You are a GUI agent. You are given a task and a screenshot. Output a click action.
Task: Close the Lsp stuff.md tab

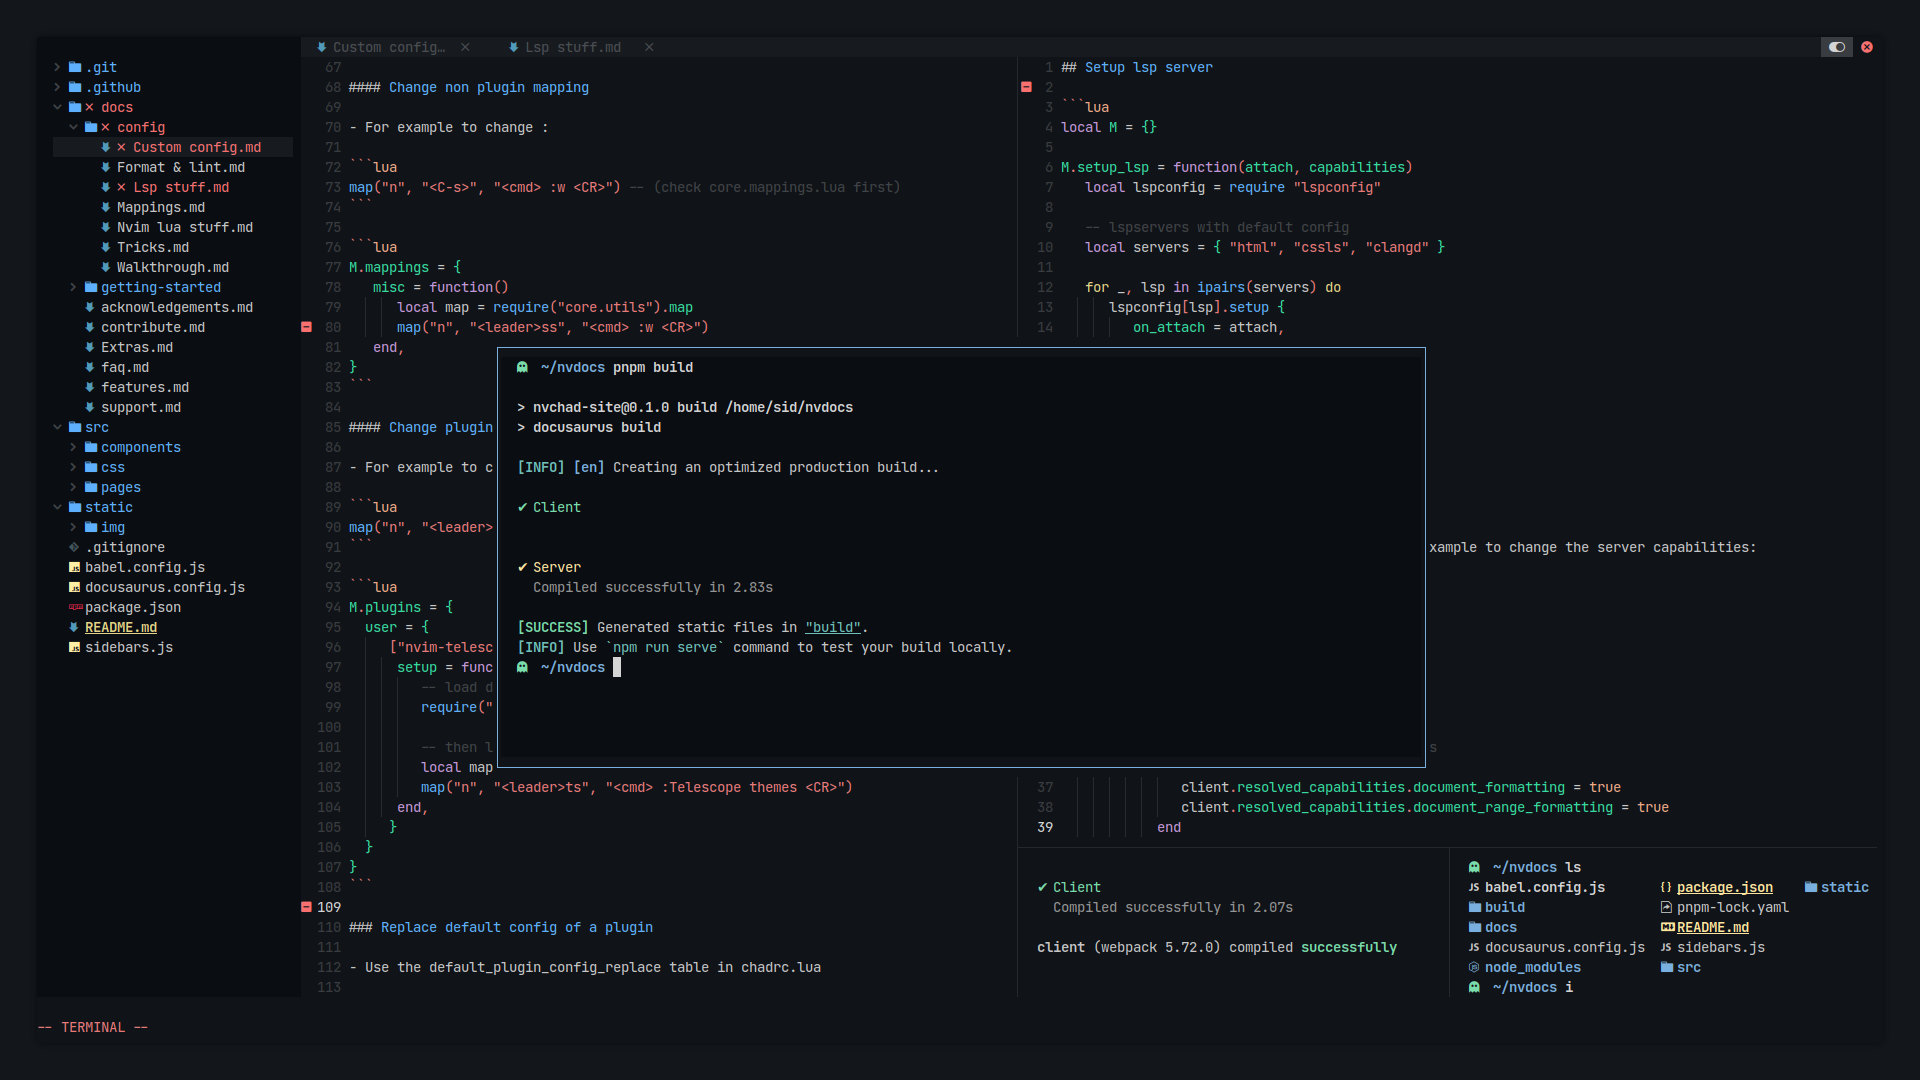point(649,47)
